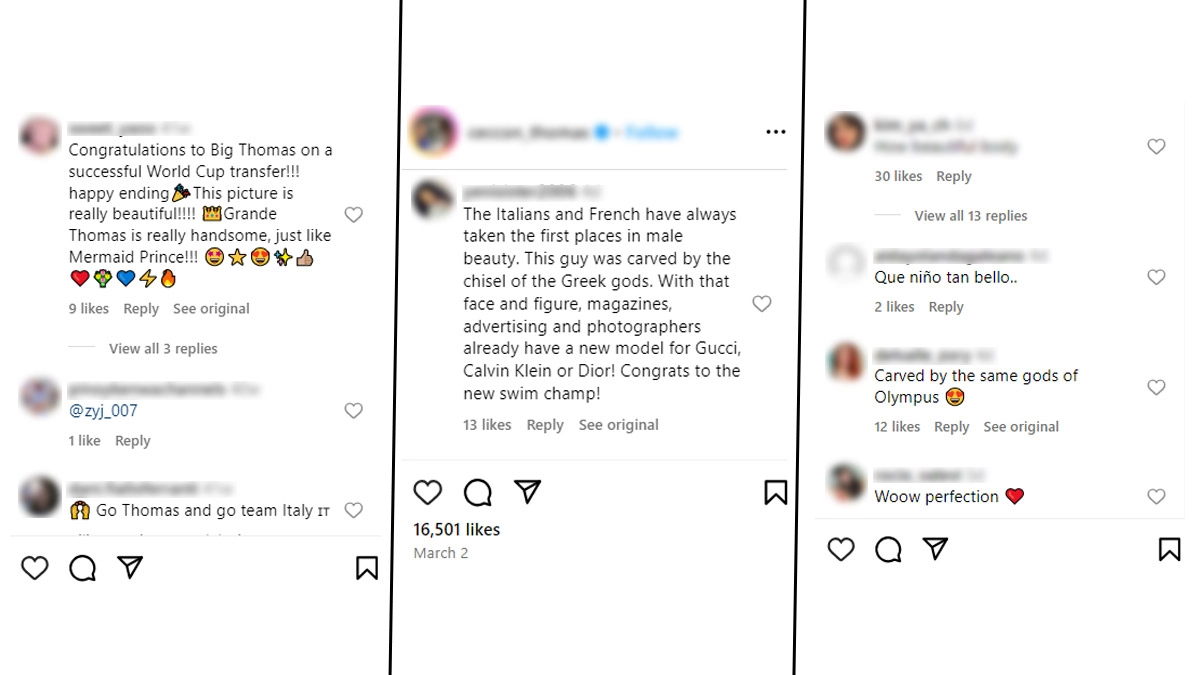See original of Greek gods chisel comment
Screen dimensions: 1200x675
618,425
